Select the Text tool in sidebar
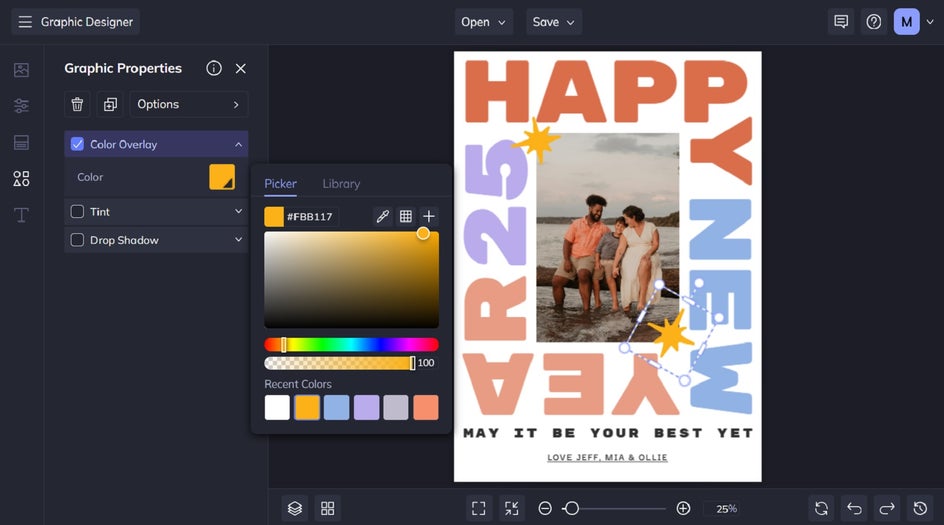Screen dimensions: 944x525 21,215
